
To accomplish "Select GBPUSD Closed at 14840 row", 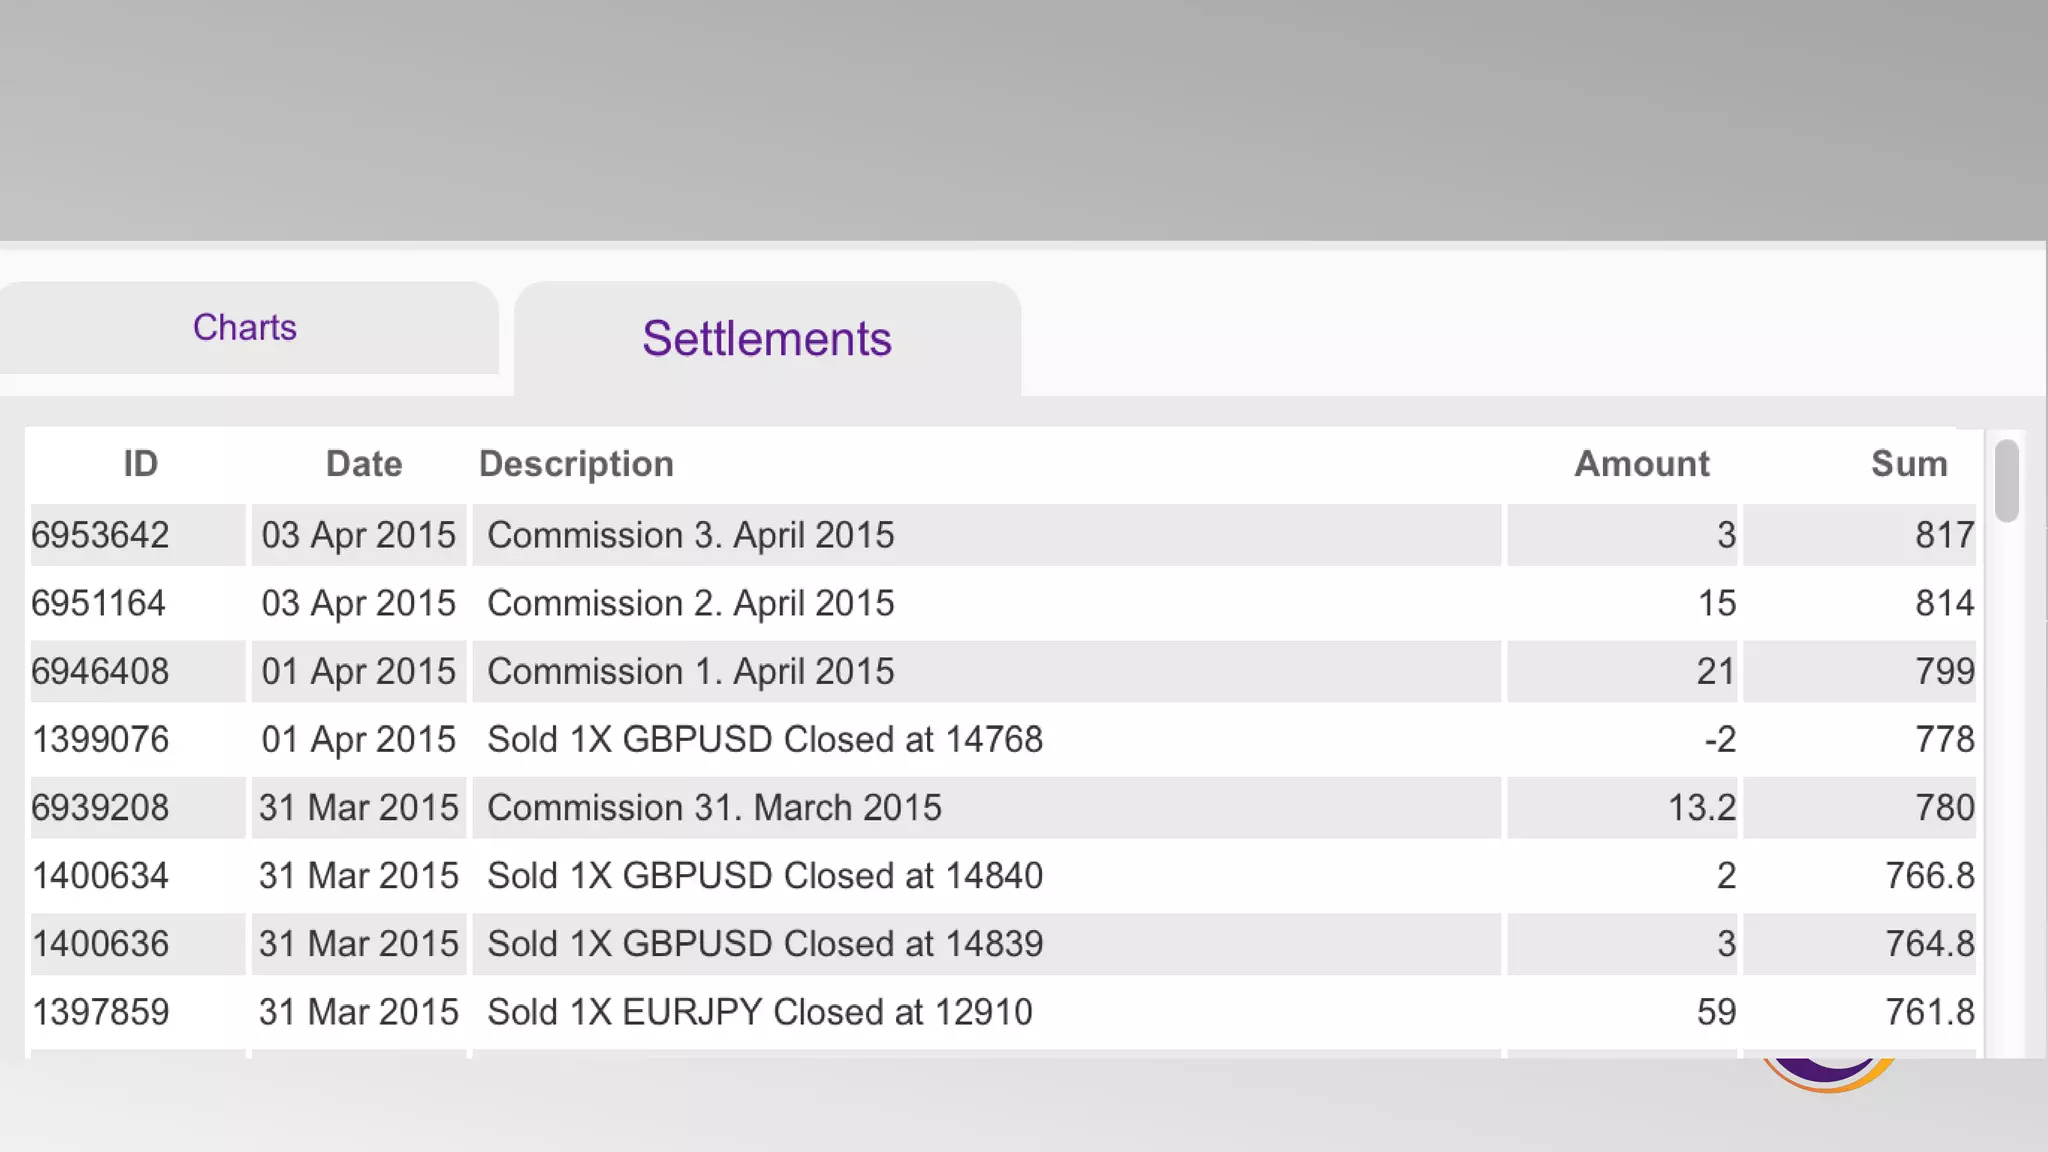I will pos(765,875).
